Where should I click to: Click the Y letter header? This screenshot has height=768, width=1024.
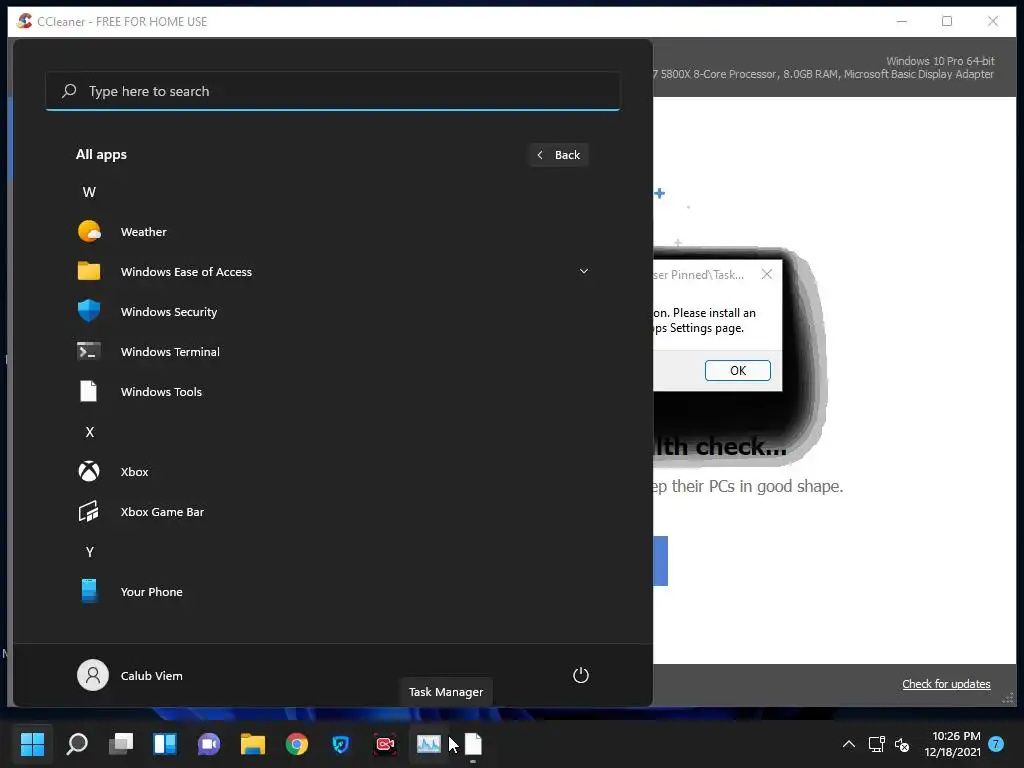(89, 552)
